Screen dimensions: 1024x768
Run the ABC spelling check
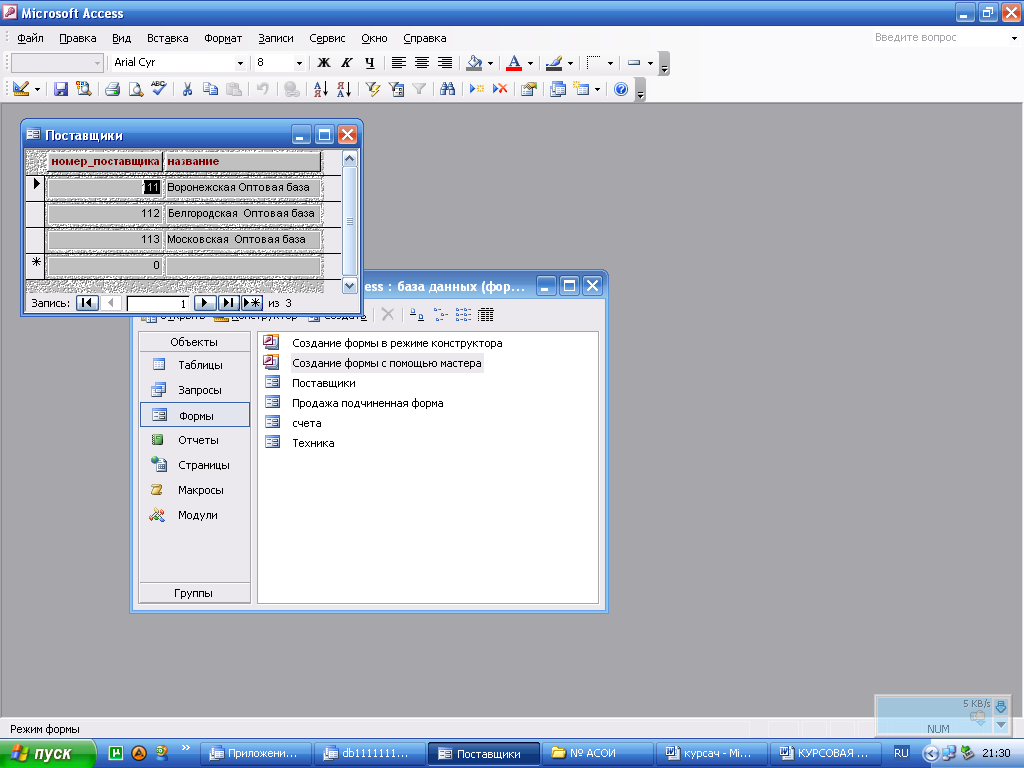pyautogui.click(x=159, y=89)
